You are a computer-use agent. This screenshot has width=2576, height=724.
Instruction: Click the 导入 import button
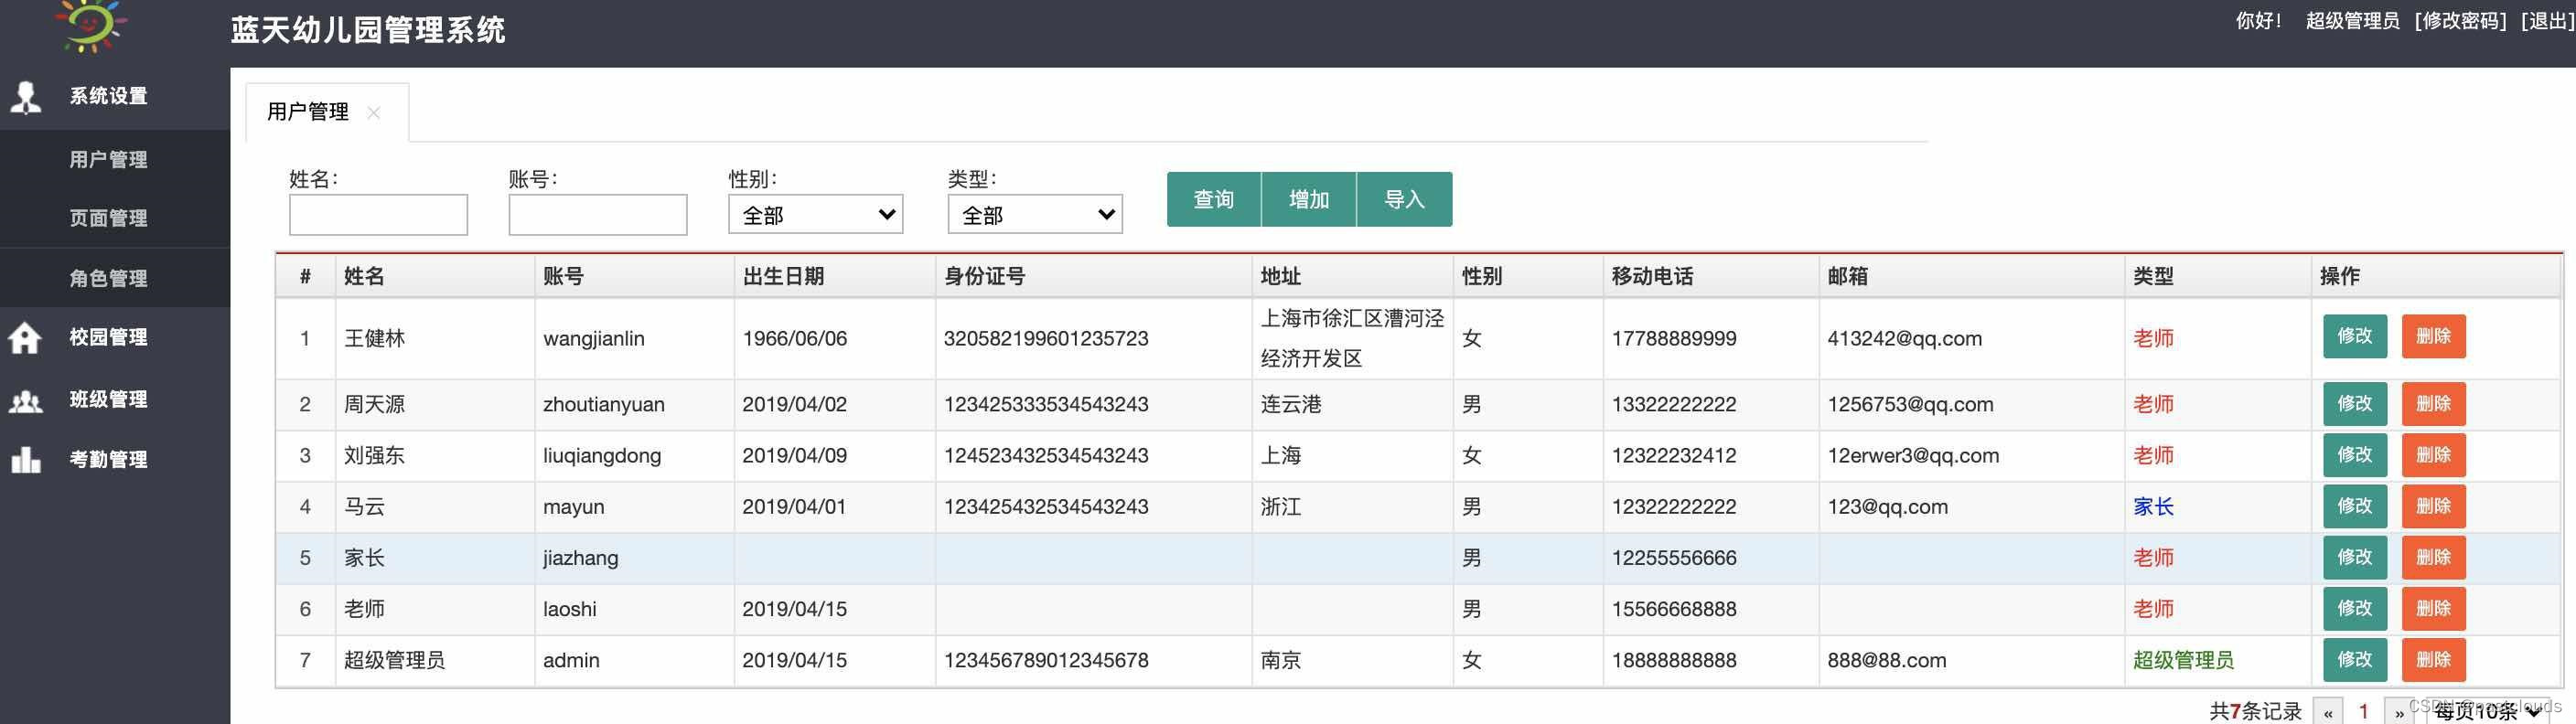point(1404,199)
